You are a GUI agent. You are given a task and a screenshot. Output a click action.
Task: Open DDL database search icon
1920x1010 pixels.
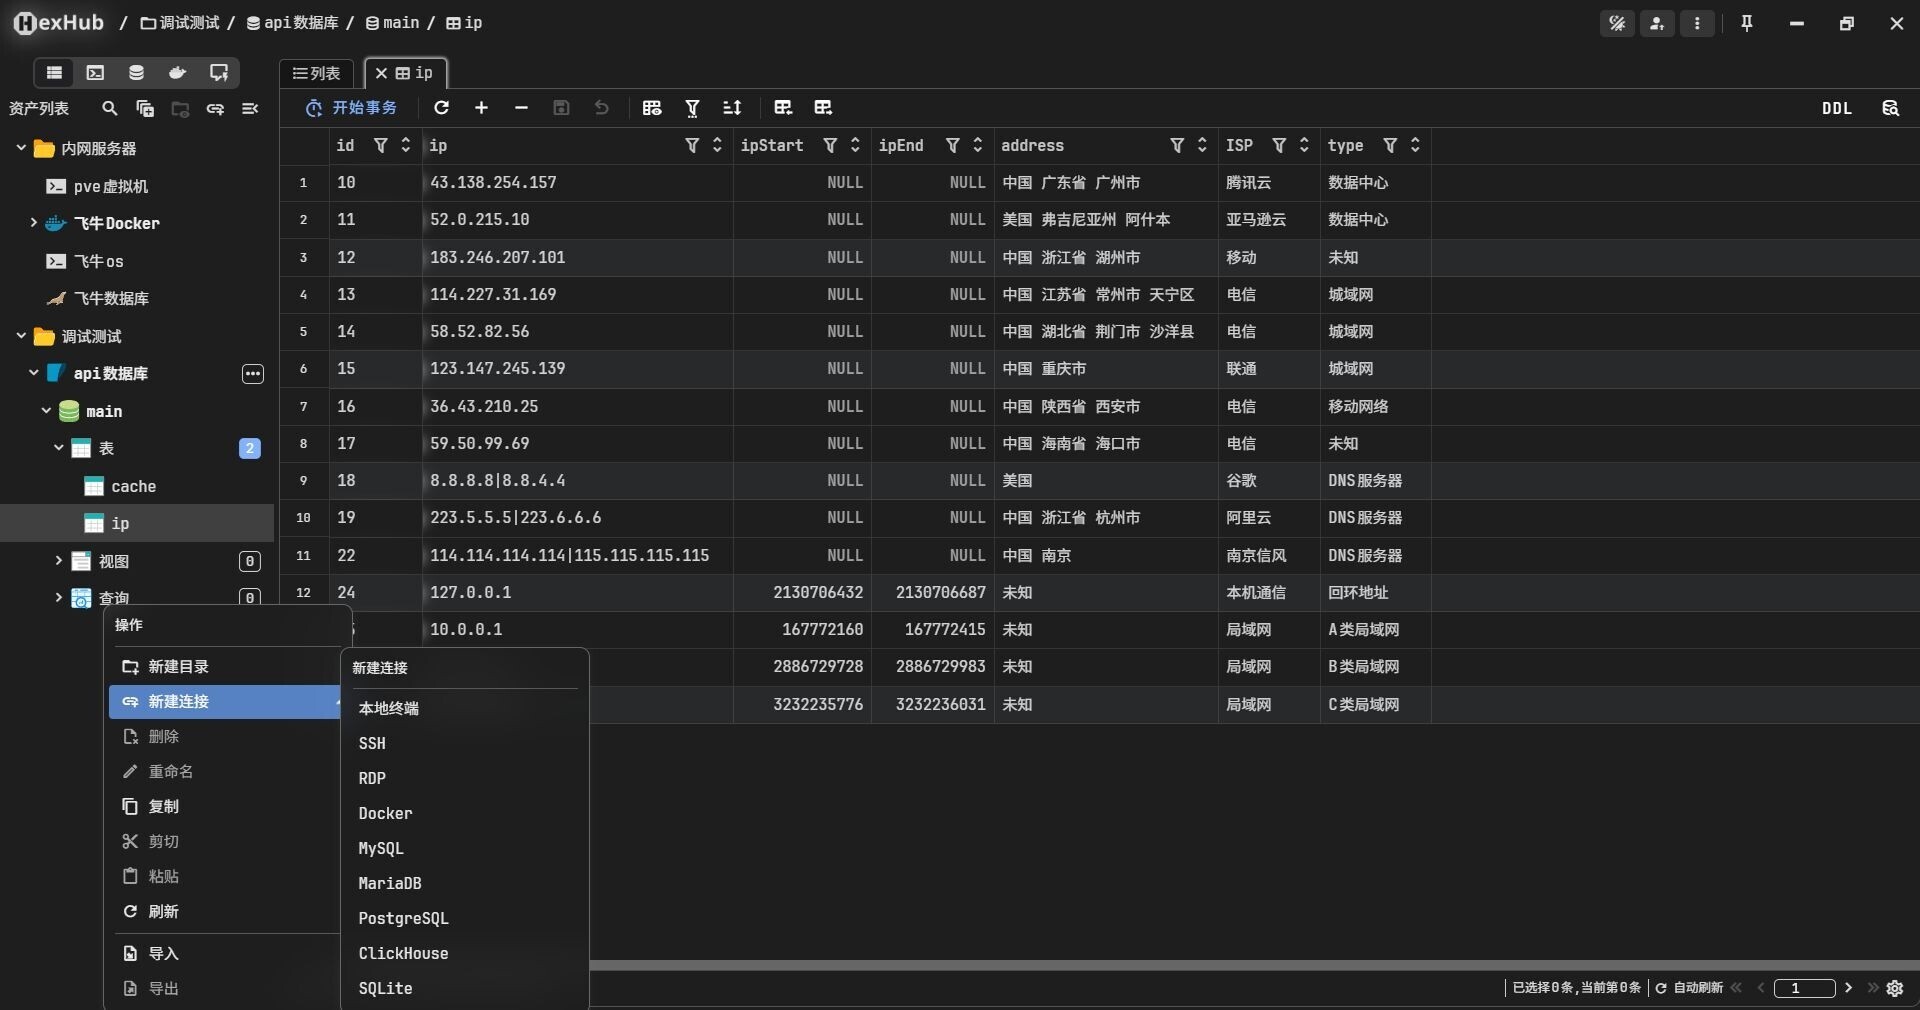pos(1890,108)
